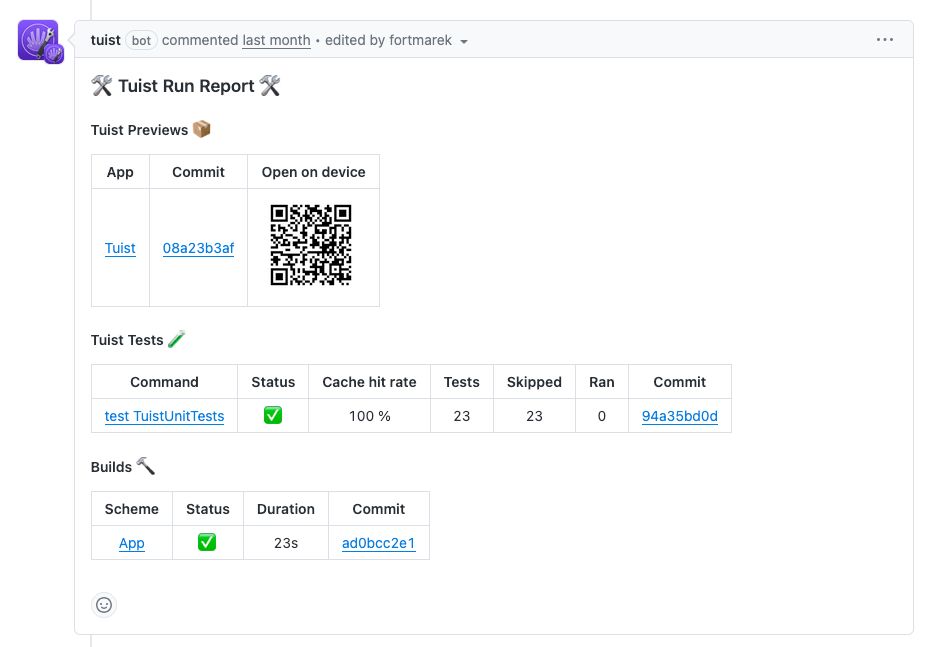This screenshot has height=647, width=931.
Task: Click the QR code image for device
Action: pyautogui.click(x=311, y=245)
